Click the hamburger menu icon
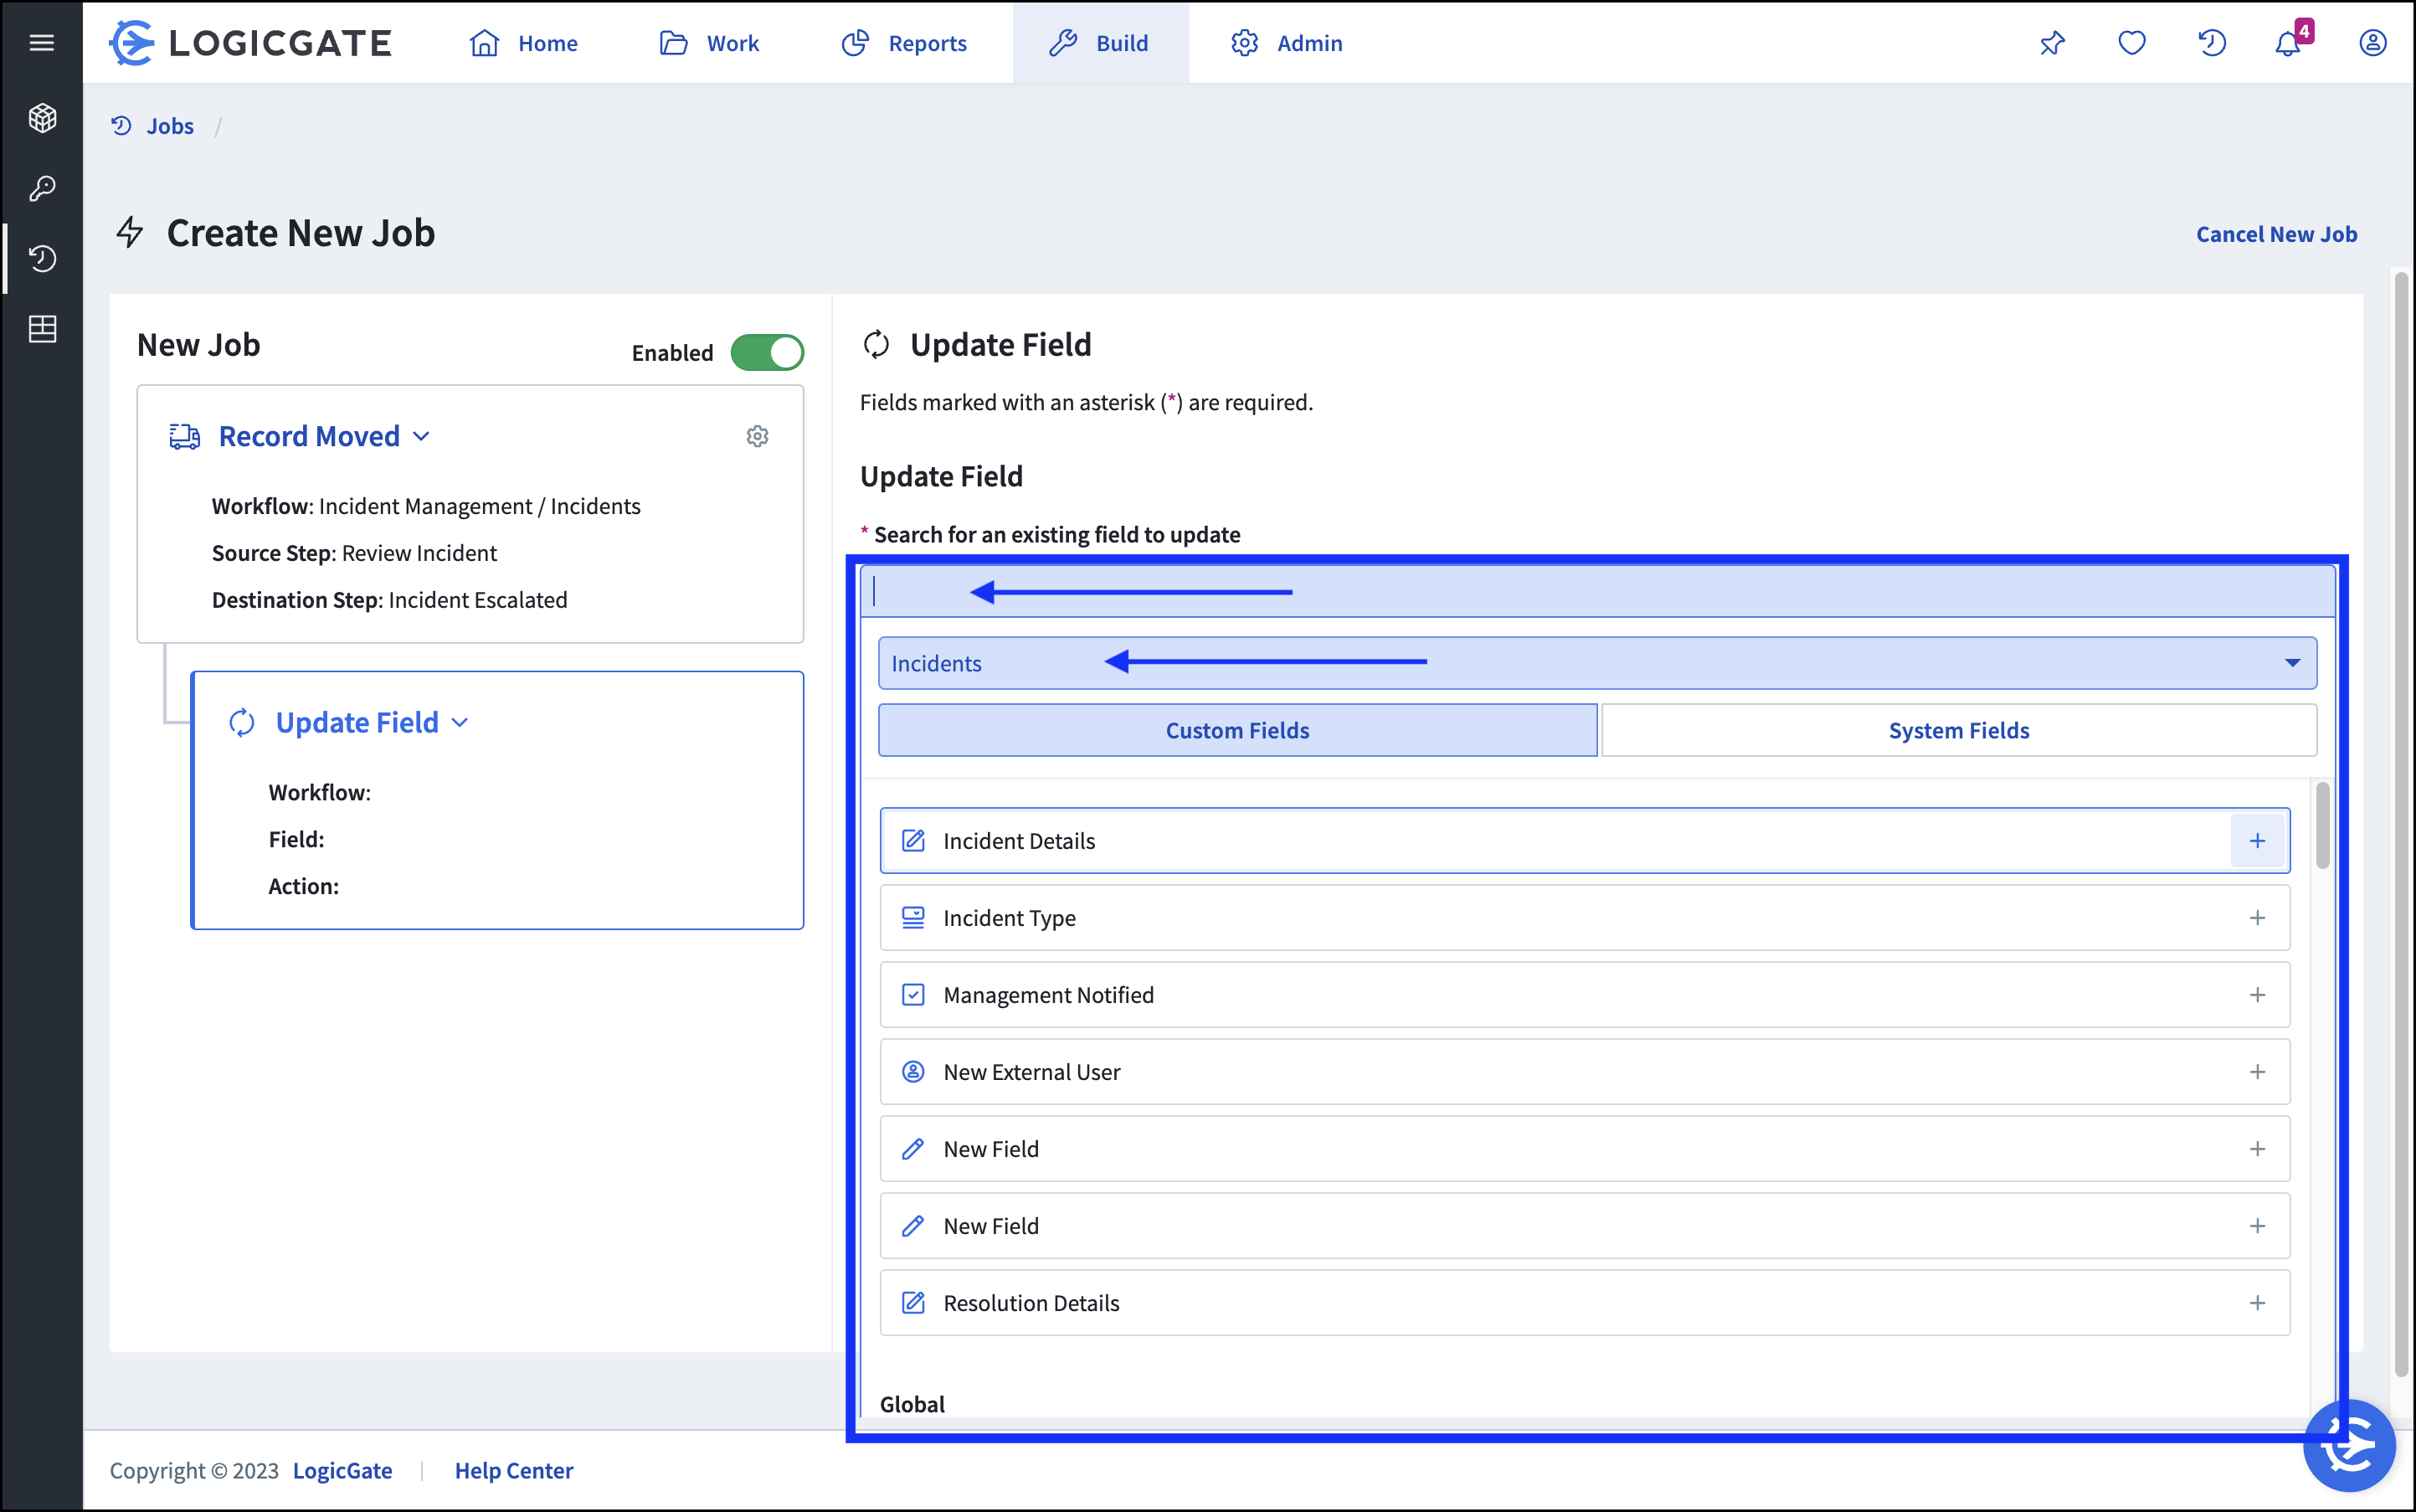The image size is (2416, 1512). [x=41, y=42]
